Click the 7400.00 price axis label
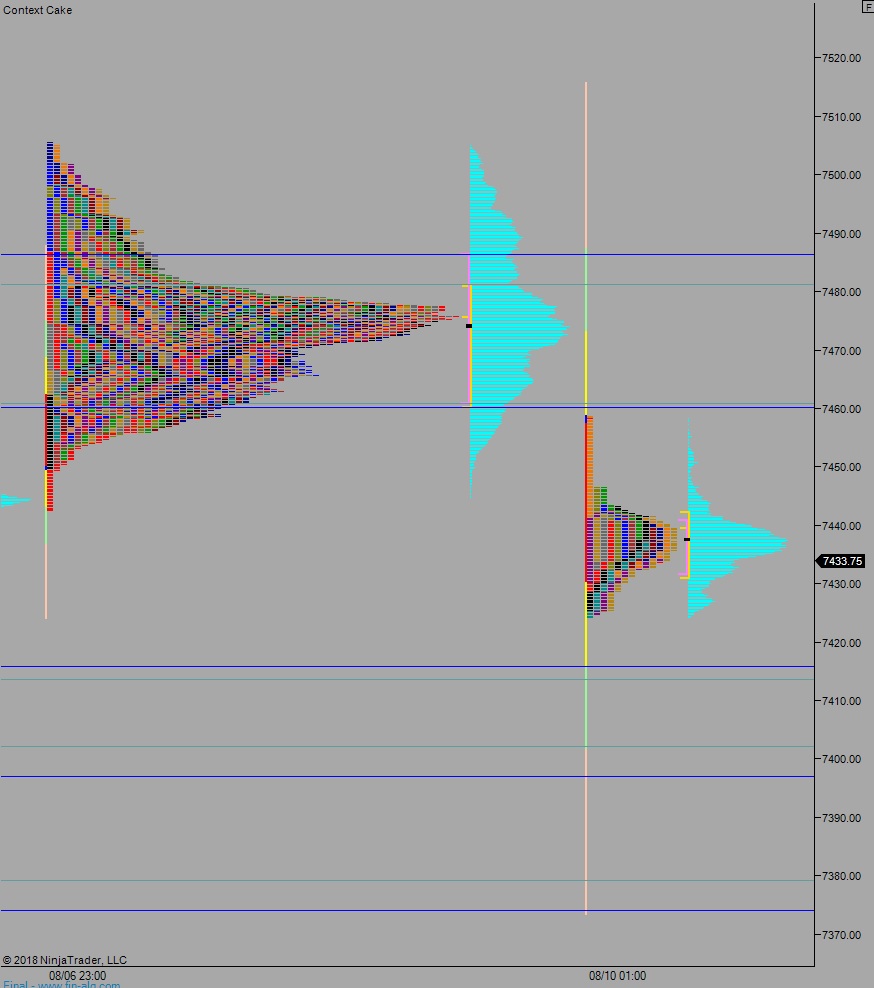Screen dimensions: 874x988 [x=841, y=759]
